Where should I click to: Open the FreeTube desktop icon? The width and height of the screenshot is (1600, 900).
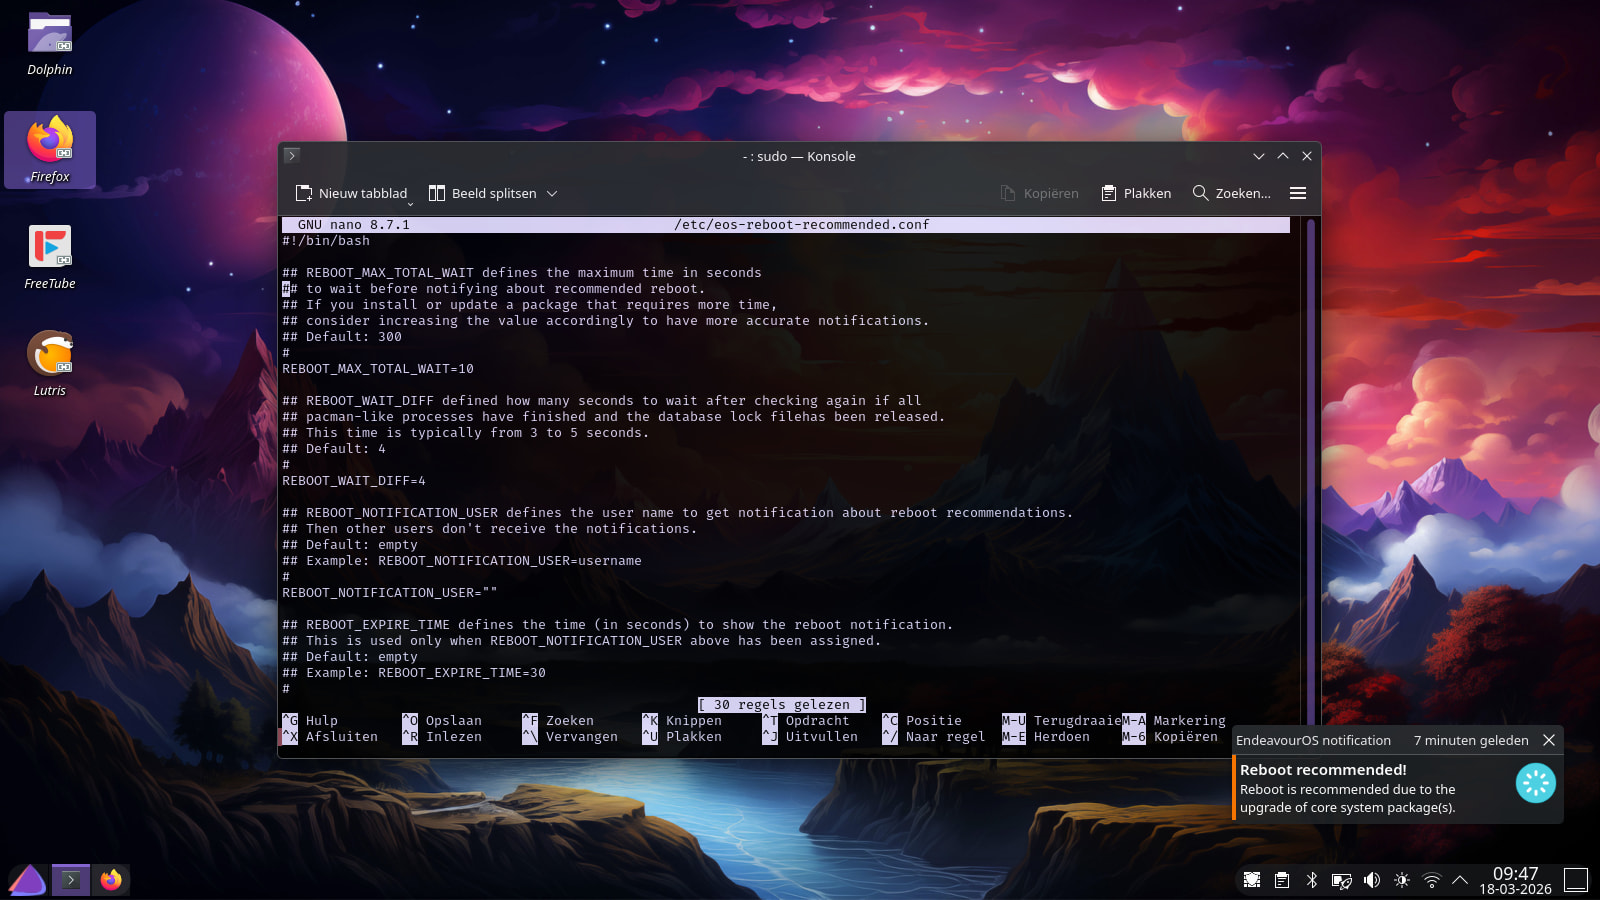[x=50, y=258]
